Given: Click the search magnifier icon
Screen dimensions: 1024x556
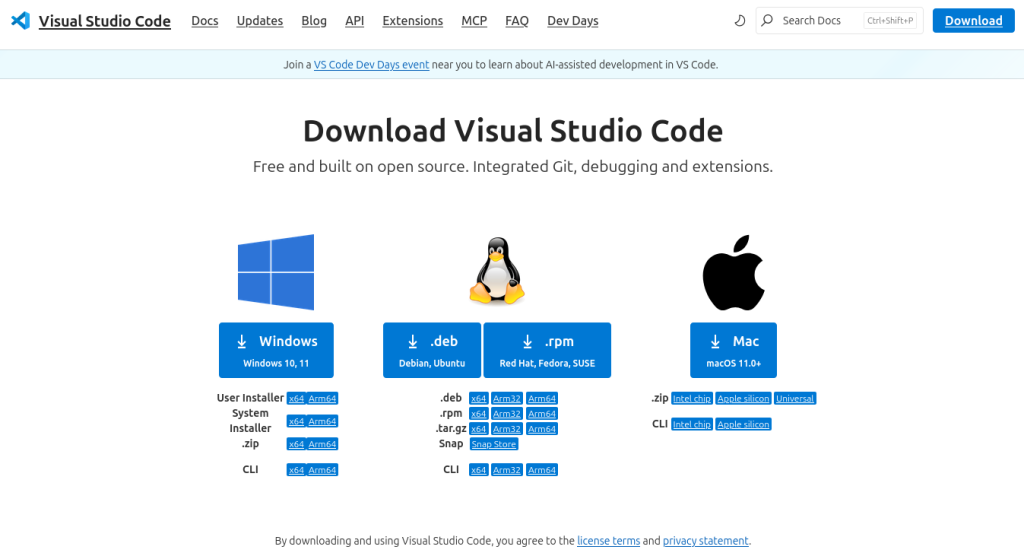Looking at the screenshot, I should point(768,21).
